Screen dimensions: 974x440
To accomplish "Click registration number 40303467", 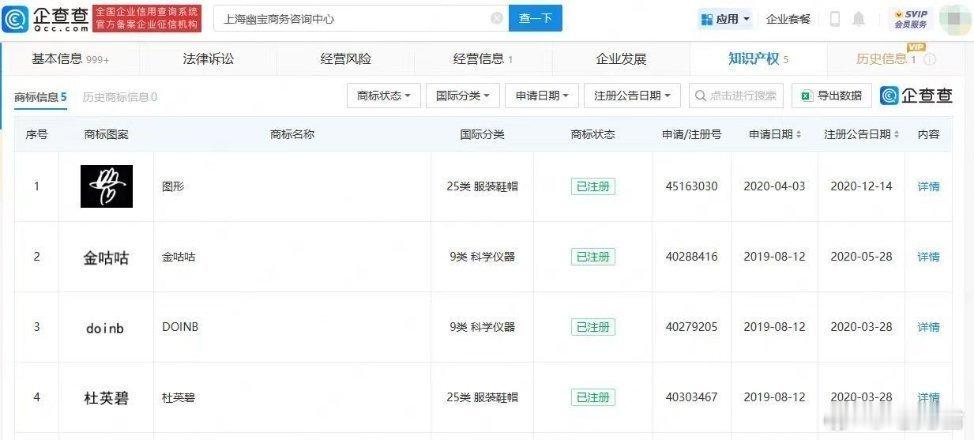I will [x=691, y=397].
